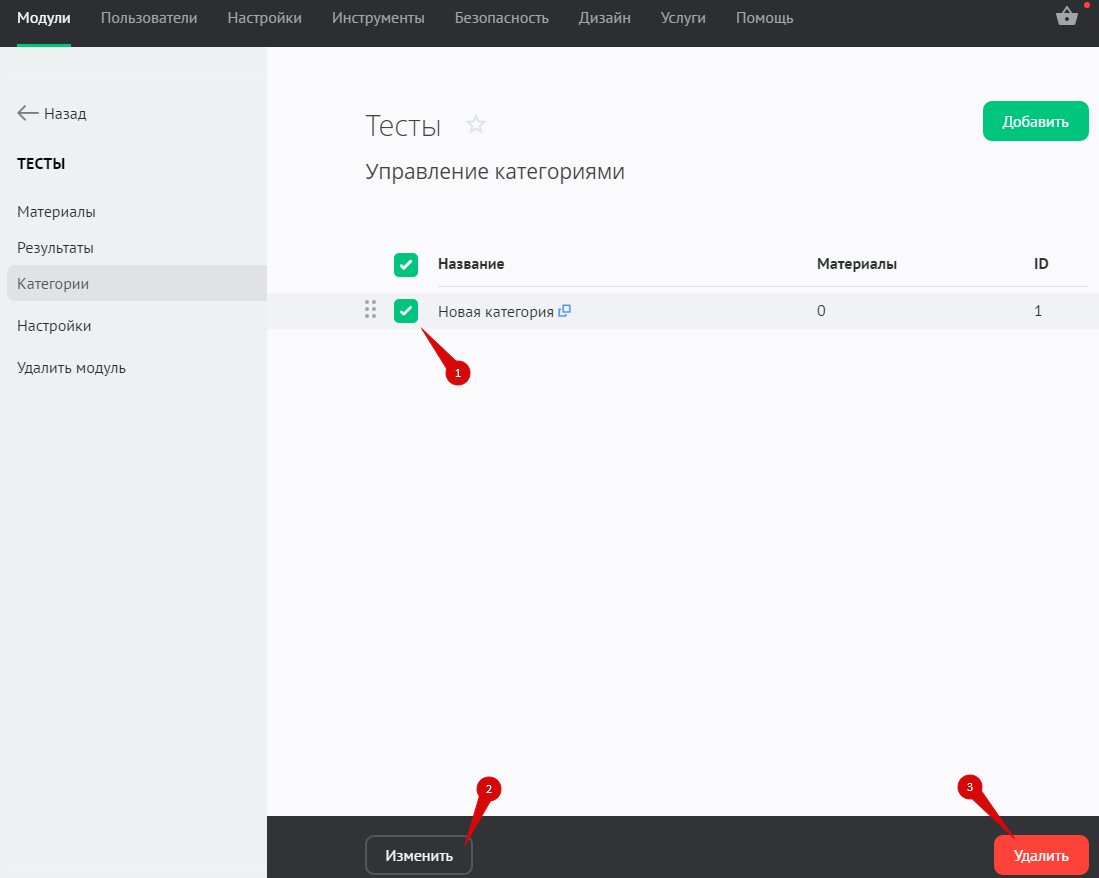Click the Назад back arrow
1099x878 pixels.
tap(29, 114)
